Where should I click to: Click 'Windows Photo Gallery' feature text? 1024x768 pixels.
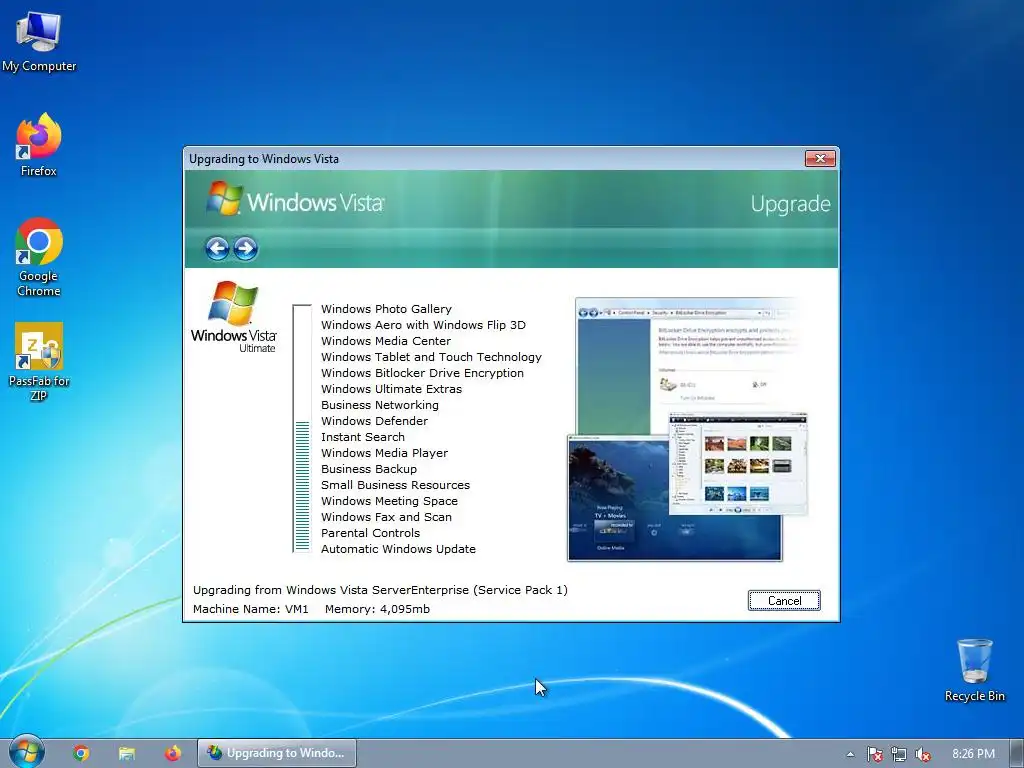(x=386, y=309)
